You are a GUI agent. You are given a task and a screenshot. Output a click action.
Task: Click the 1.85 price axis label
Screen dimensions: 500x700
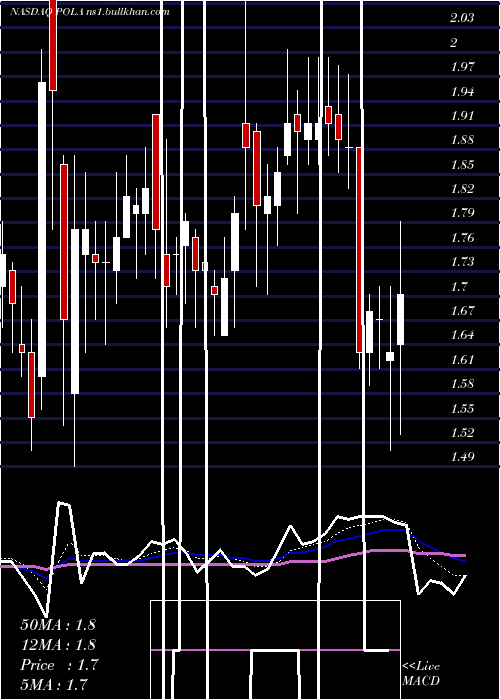coord(462,164)
